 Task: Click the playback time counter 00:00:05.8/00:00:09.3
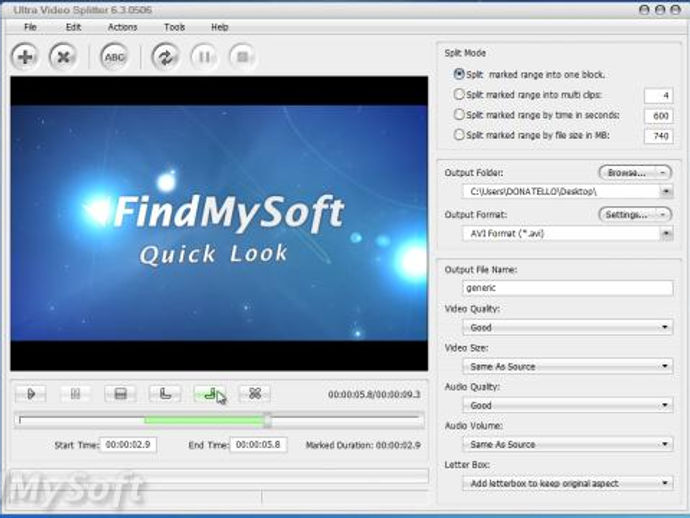[374, 394]
